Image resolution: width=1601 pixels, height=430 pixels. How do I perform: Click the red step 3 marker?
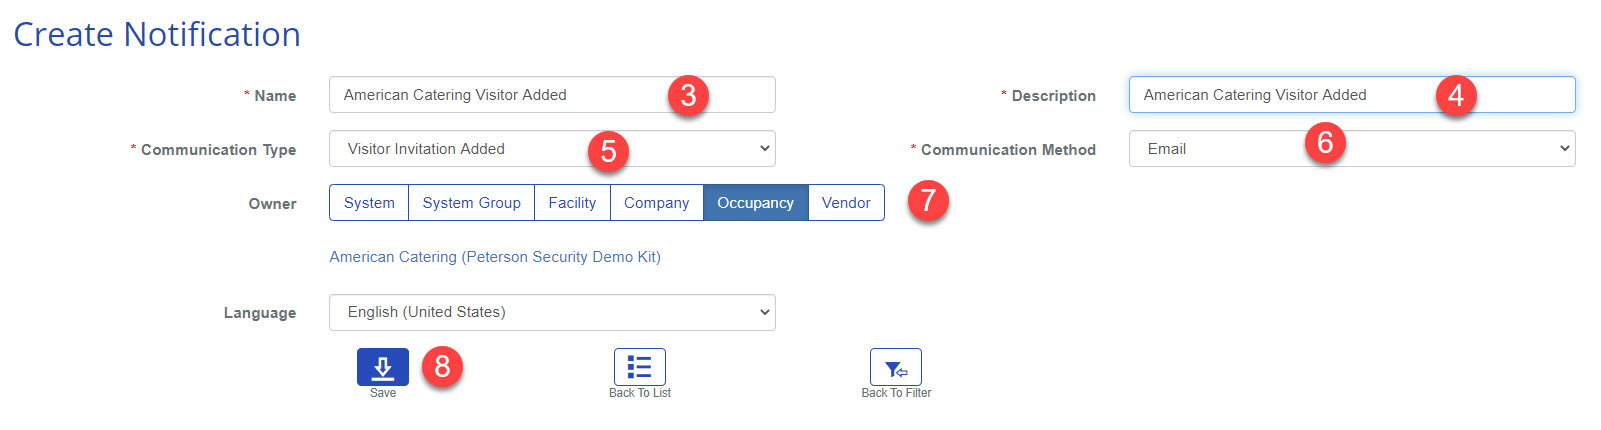click(x=688, y=96)
